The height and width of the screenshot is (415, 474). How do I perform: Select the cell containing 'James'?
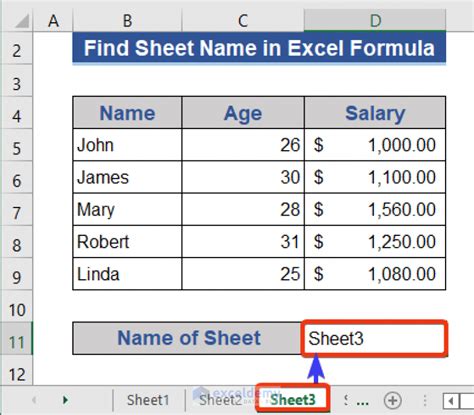(x=127, y=177)
